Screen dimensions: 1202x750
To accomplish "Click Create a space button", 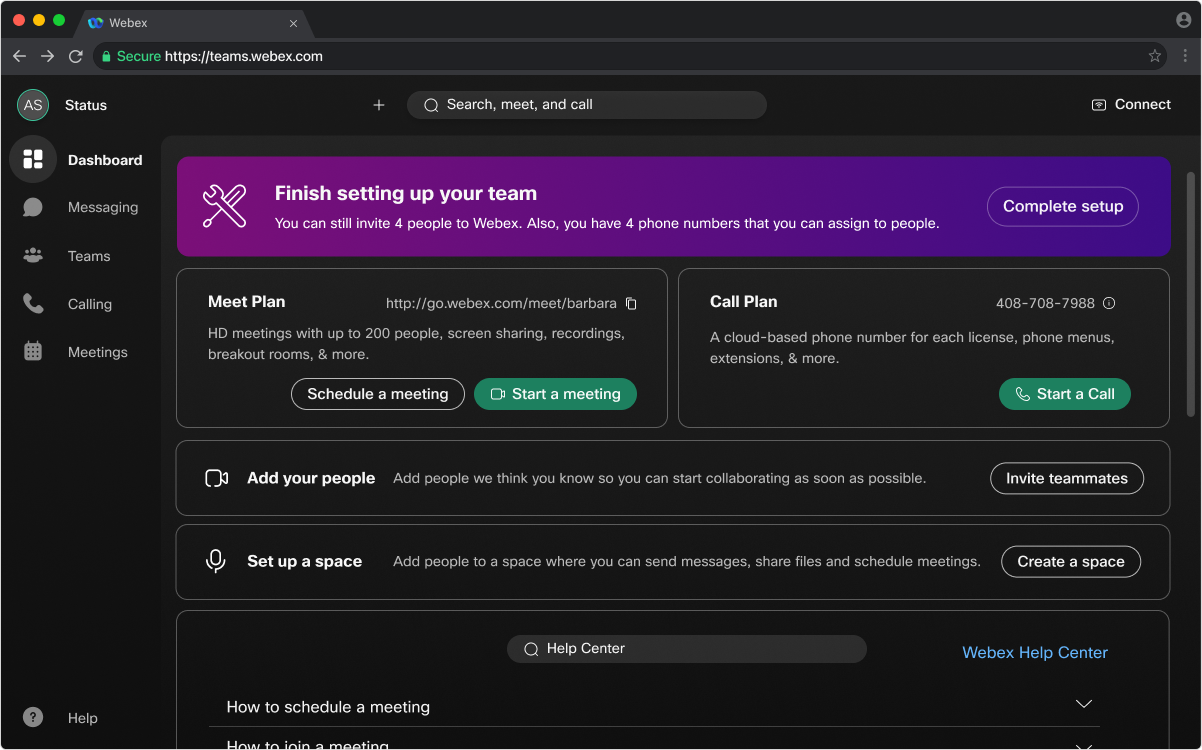I will [1071, 561].
